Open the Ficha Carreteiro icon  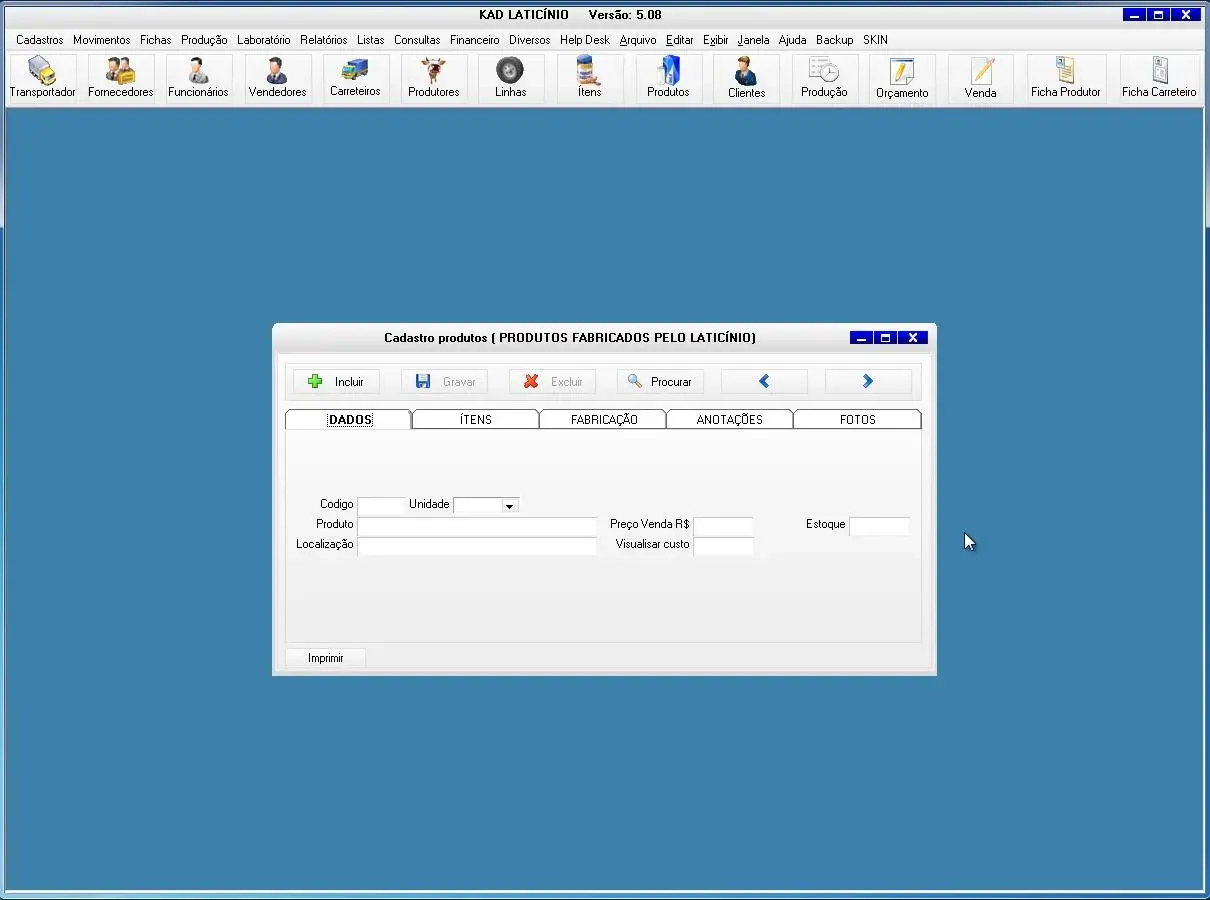tap(1159, 78)
